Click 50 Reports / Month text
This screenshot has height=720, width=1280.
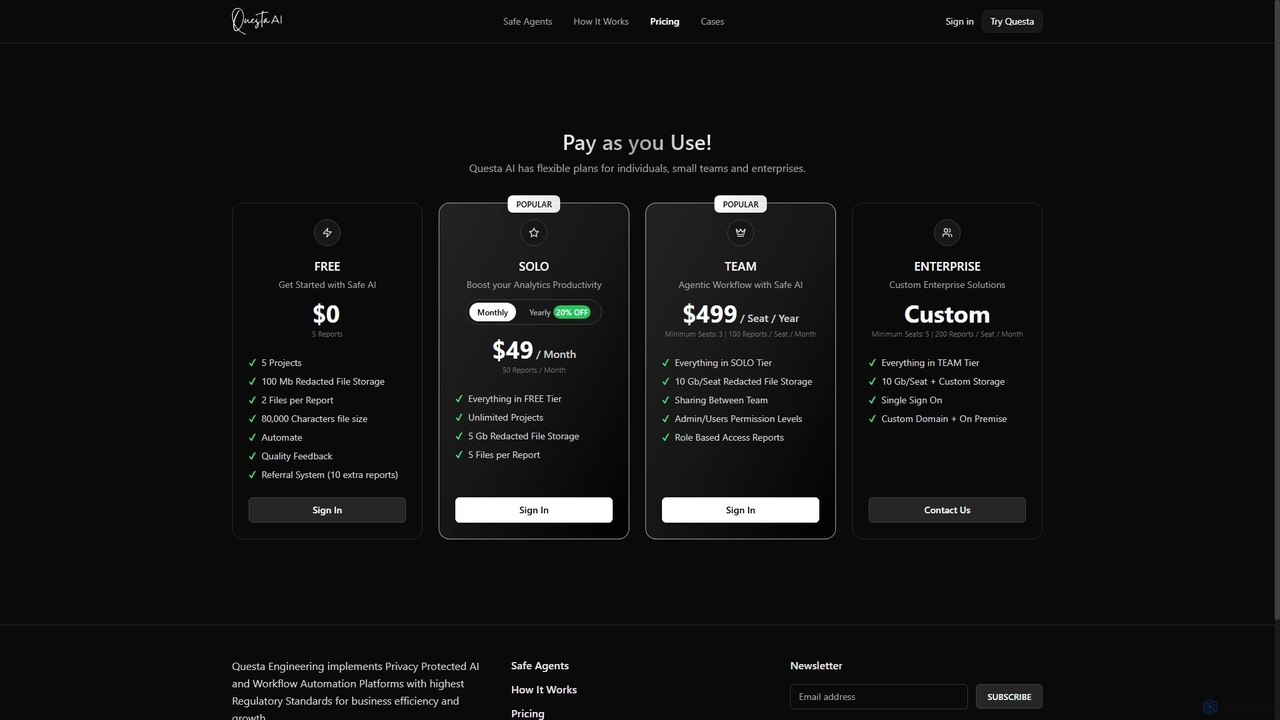pos(534,371)
